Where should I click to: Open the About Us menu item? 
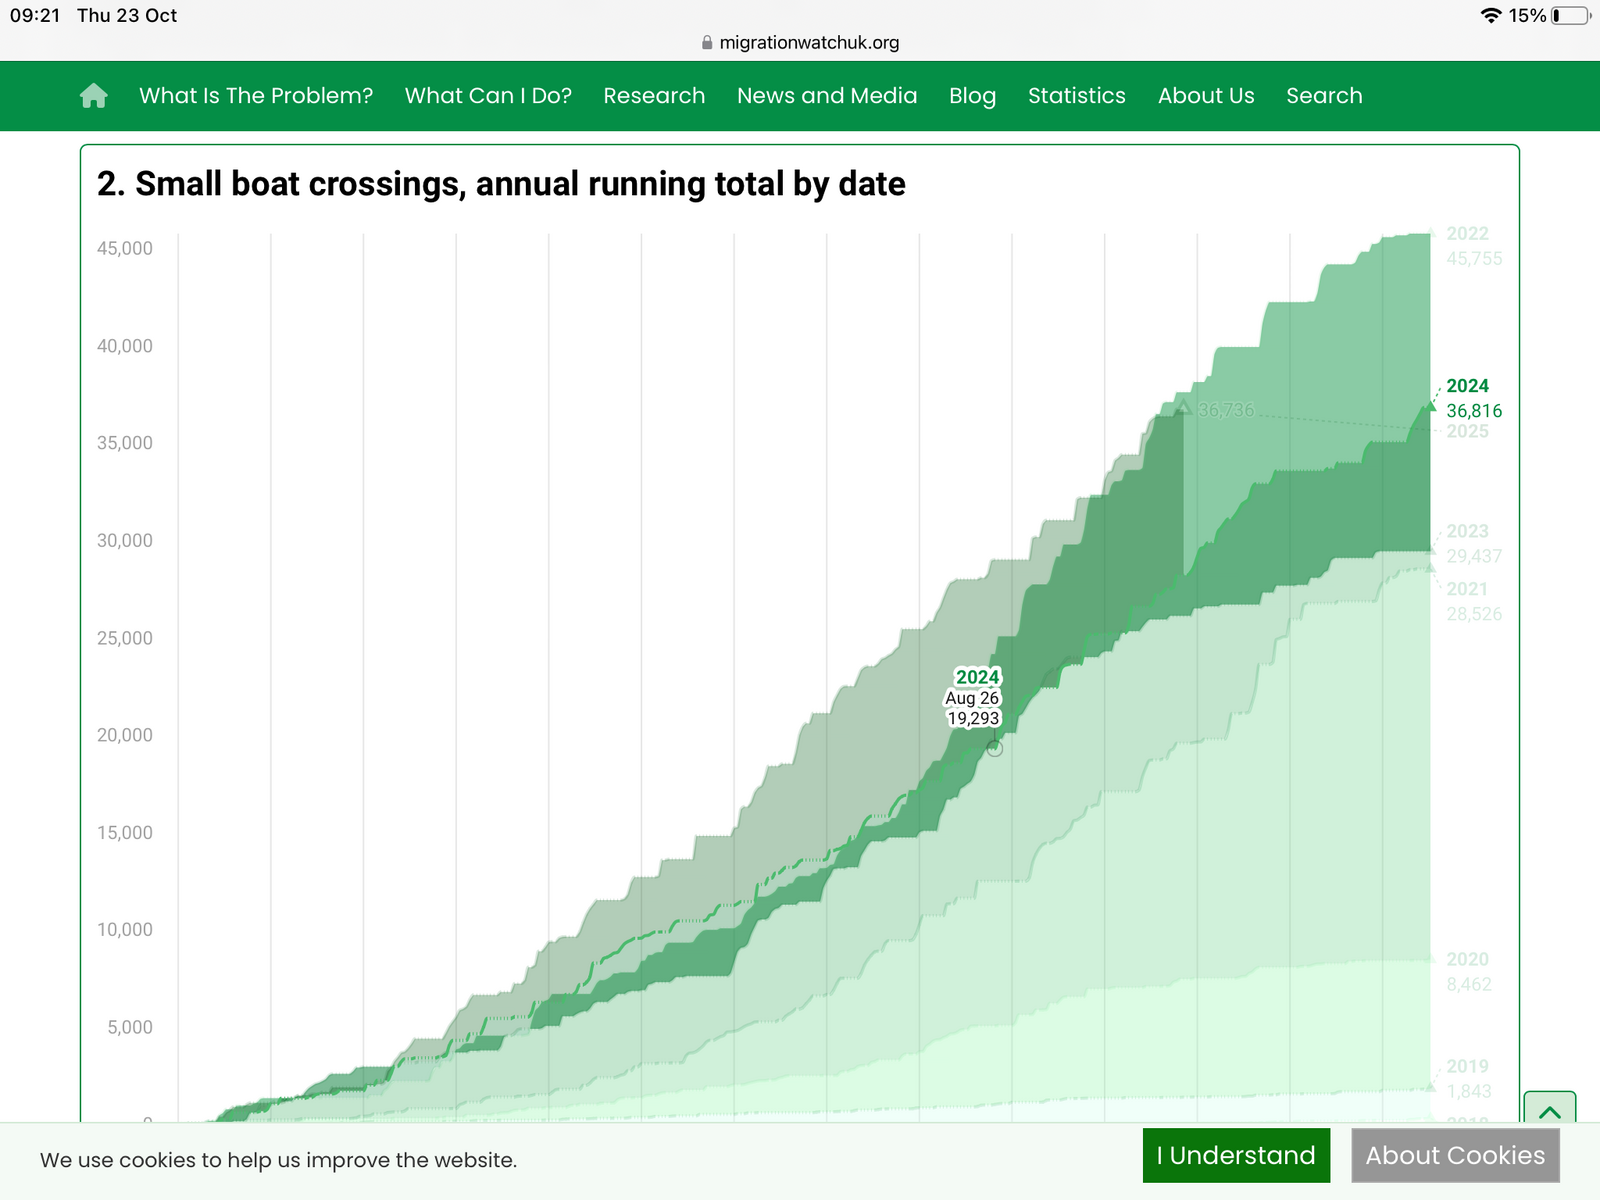coord(1205,96)
